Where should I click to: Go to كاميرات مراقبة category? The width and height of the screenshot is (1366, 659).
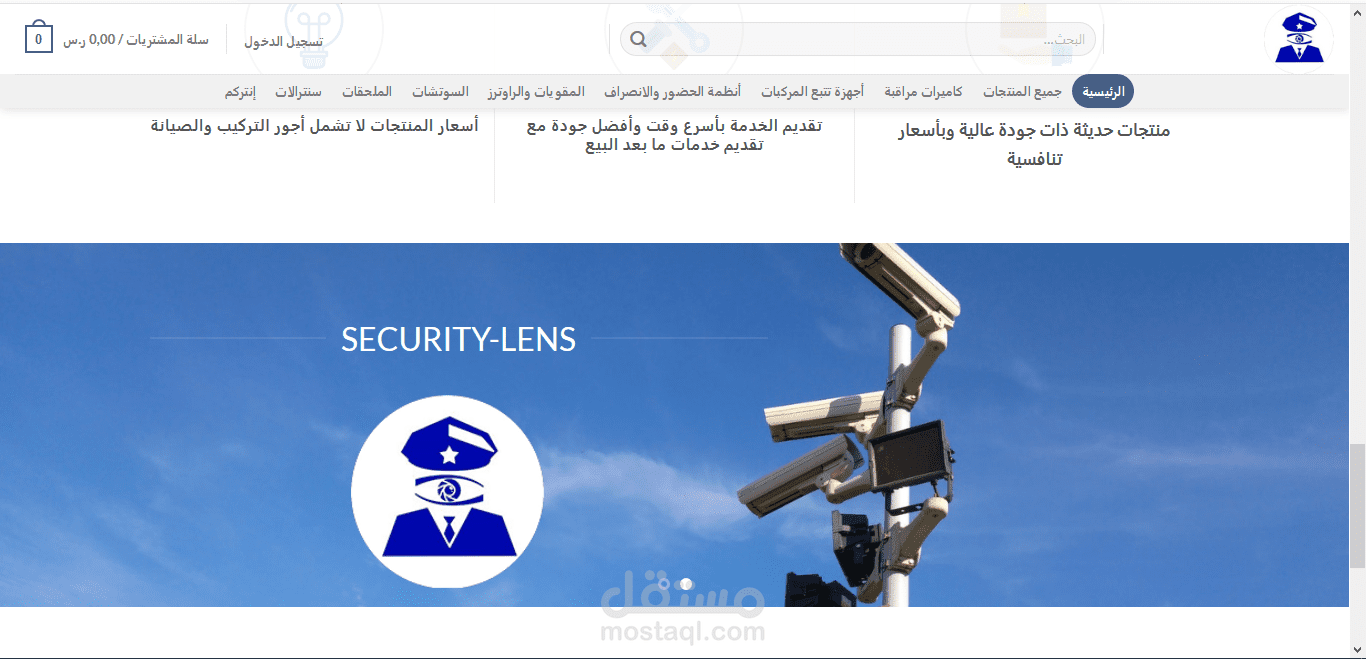923,92
